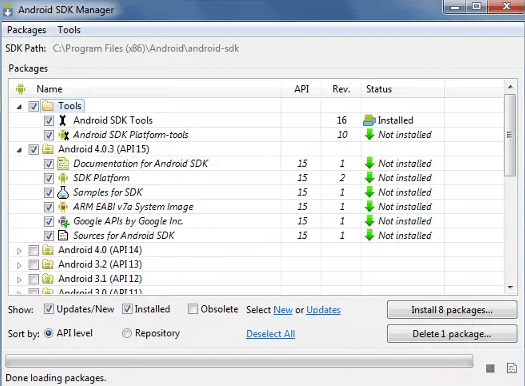Click the download arrow icon for Documentation row
This screenshot has width=525, height=386.
point(369,163)
